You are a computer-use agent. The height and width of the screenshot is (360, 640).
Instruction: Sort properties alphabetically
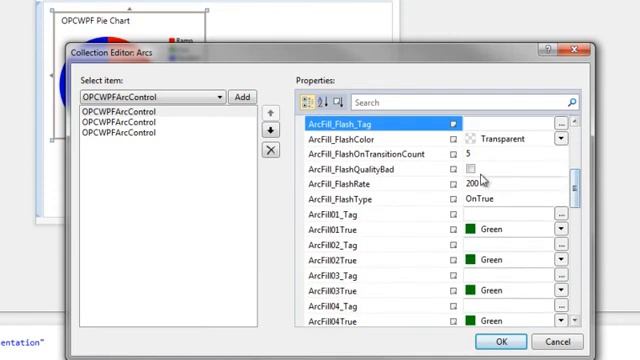point(322,102)
